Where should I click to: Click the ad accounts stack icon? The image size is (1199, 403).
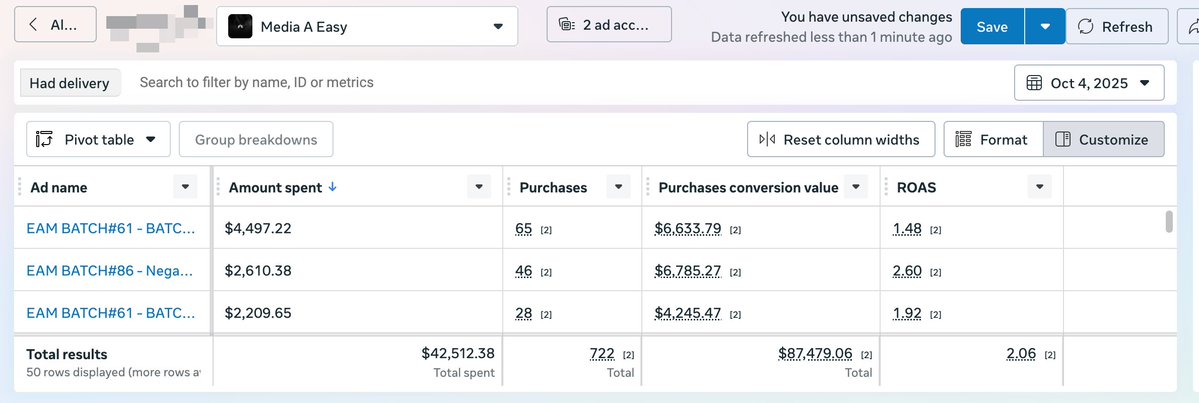pos(566,26)
